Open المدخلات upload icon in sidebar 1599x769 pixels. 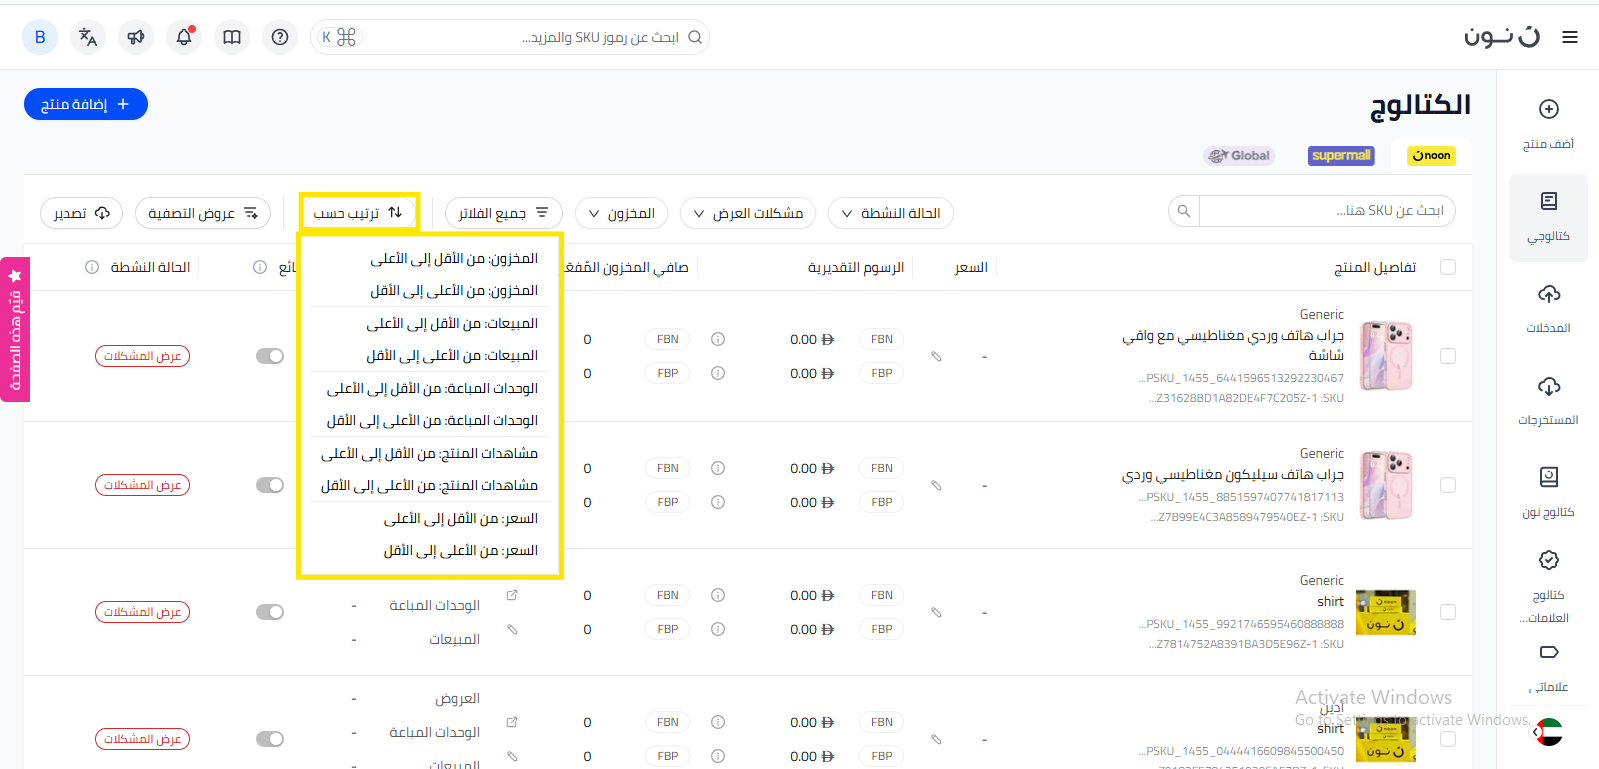(1548, 306)
